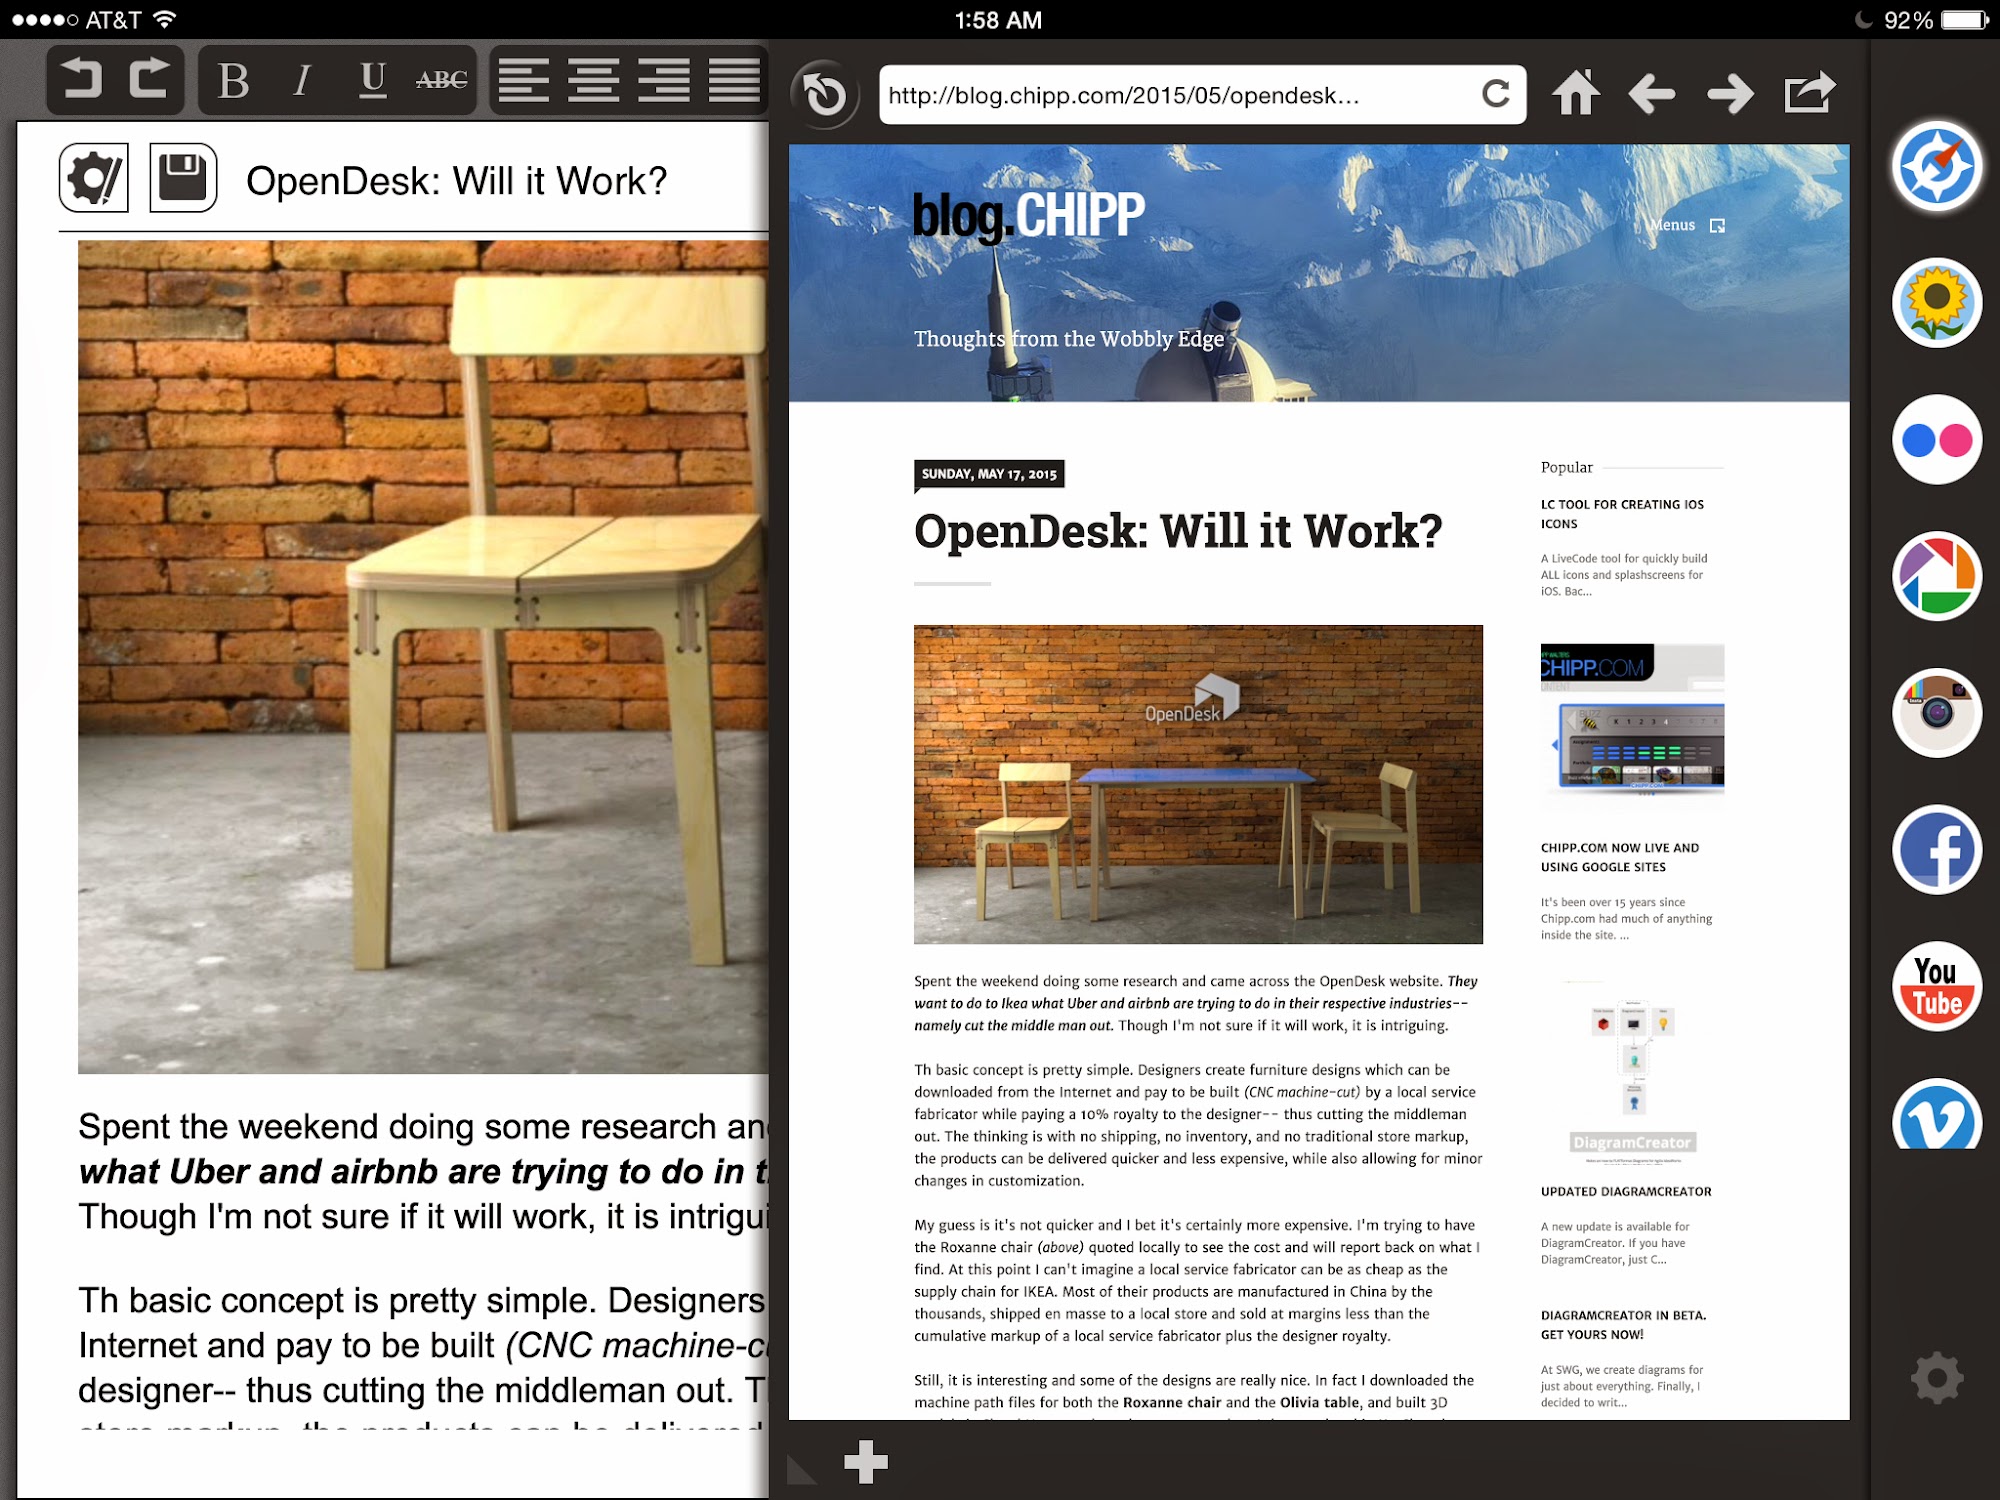Save the document with floppy disk icon
2000x1500 pixels.
183,178
